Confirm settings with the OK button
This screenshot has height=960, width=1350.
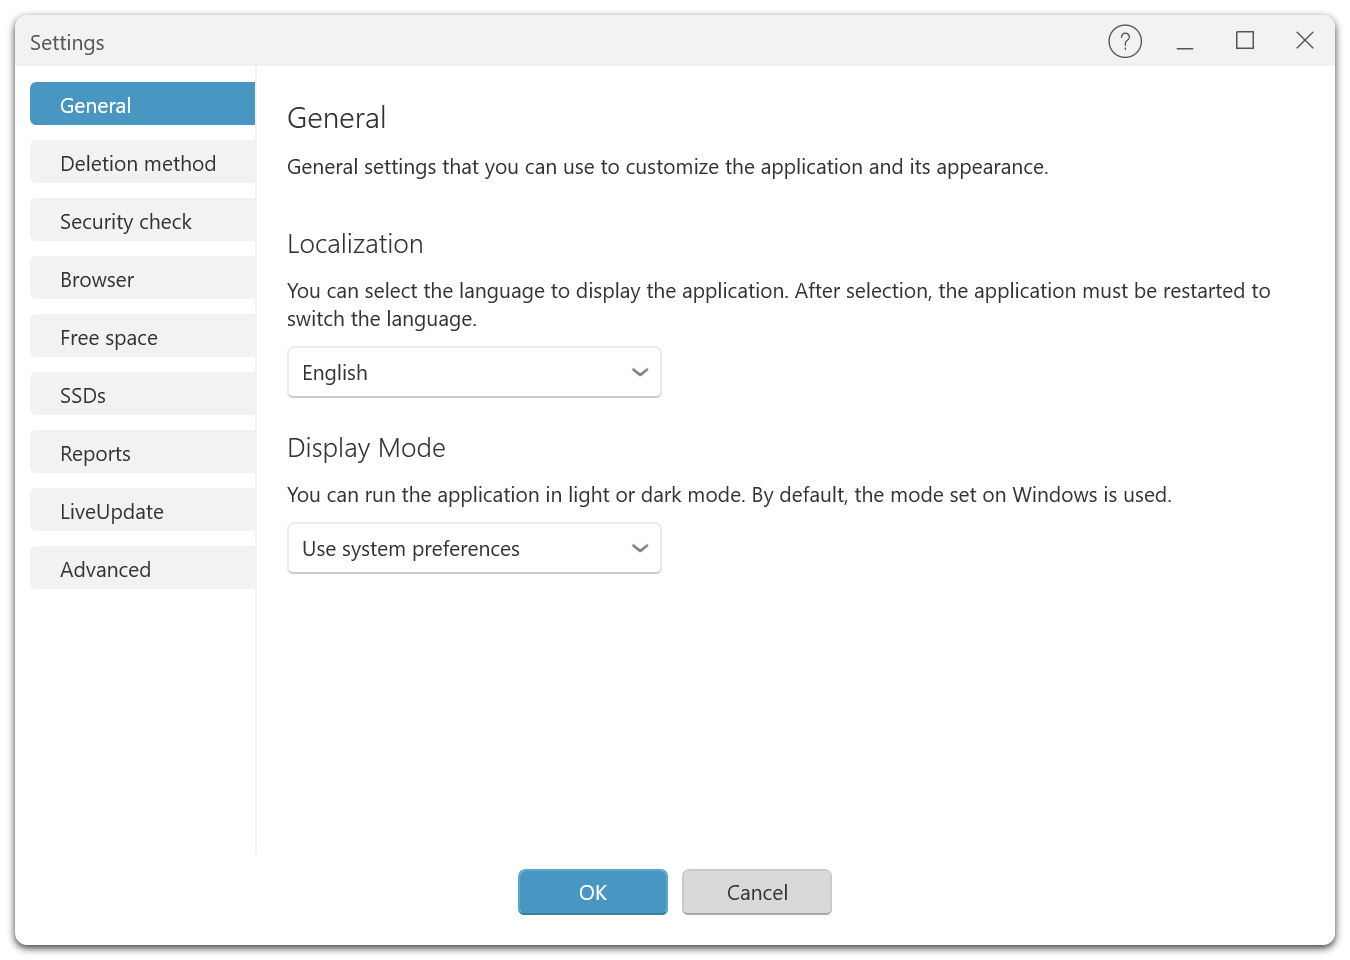(592, 892)
